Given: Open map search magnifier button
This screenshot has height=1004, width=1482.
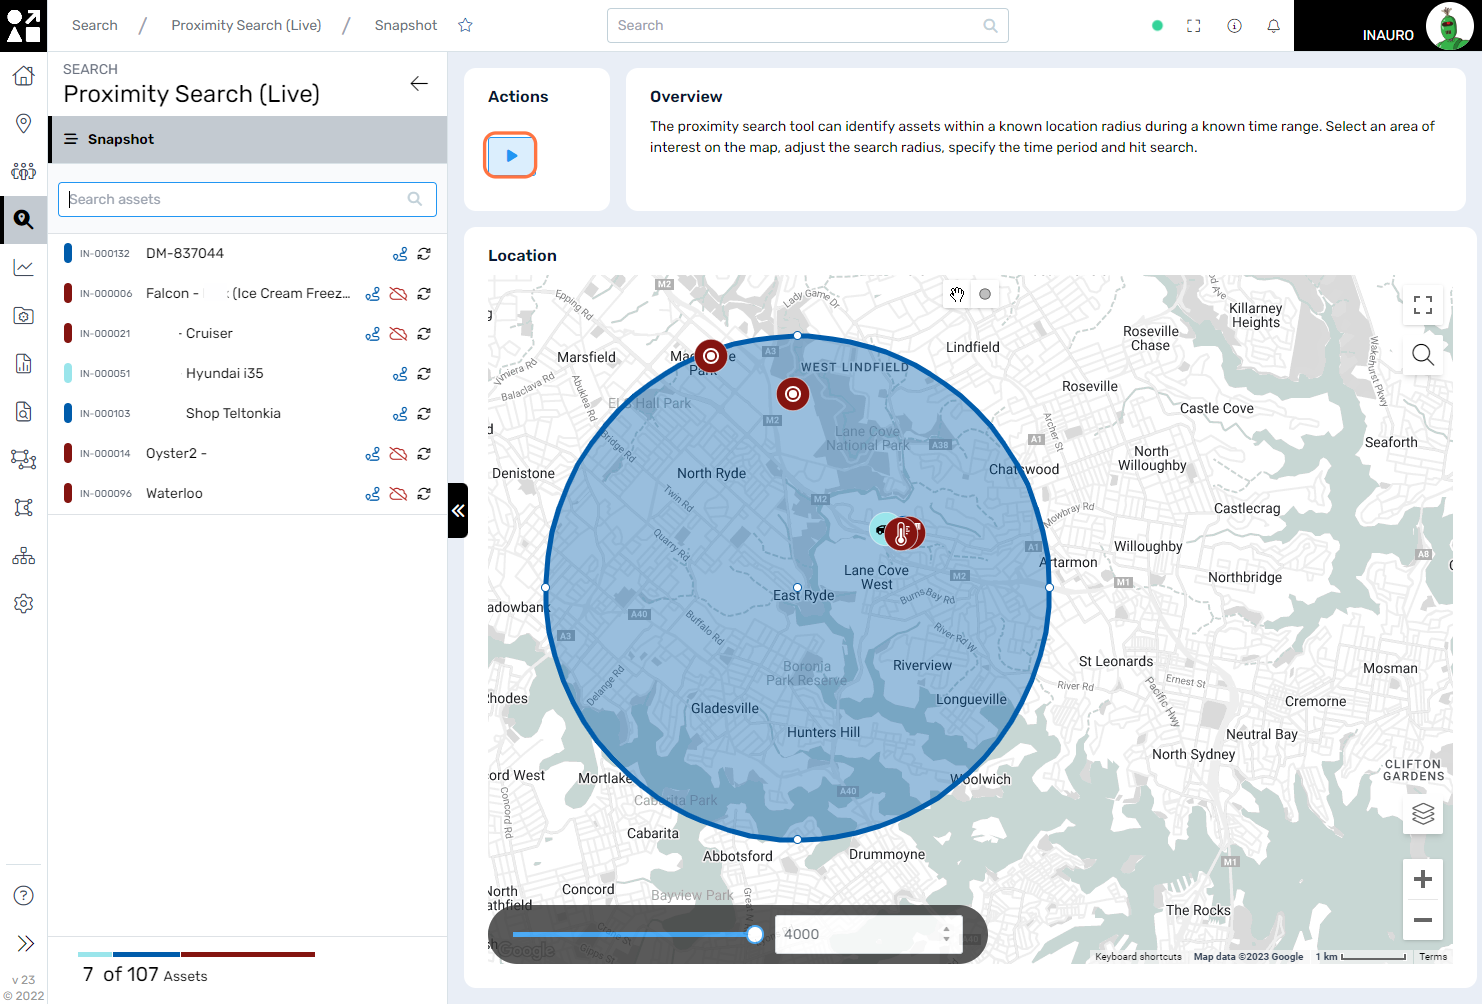Looking at the screenshot, I should (x=1423, y=355).
